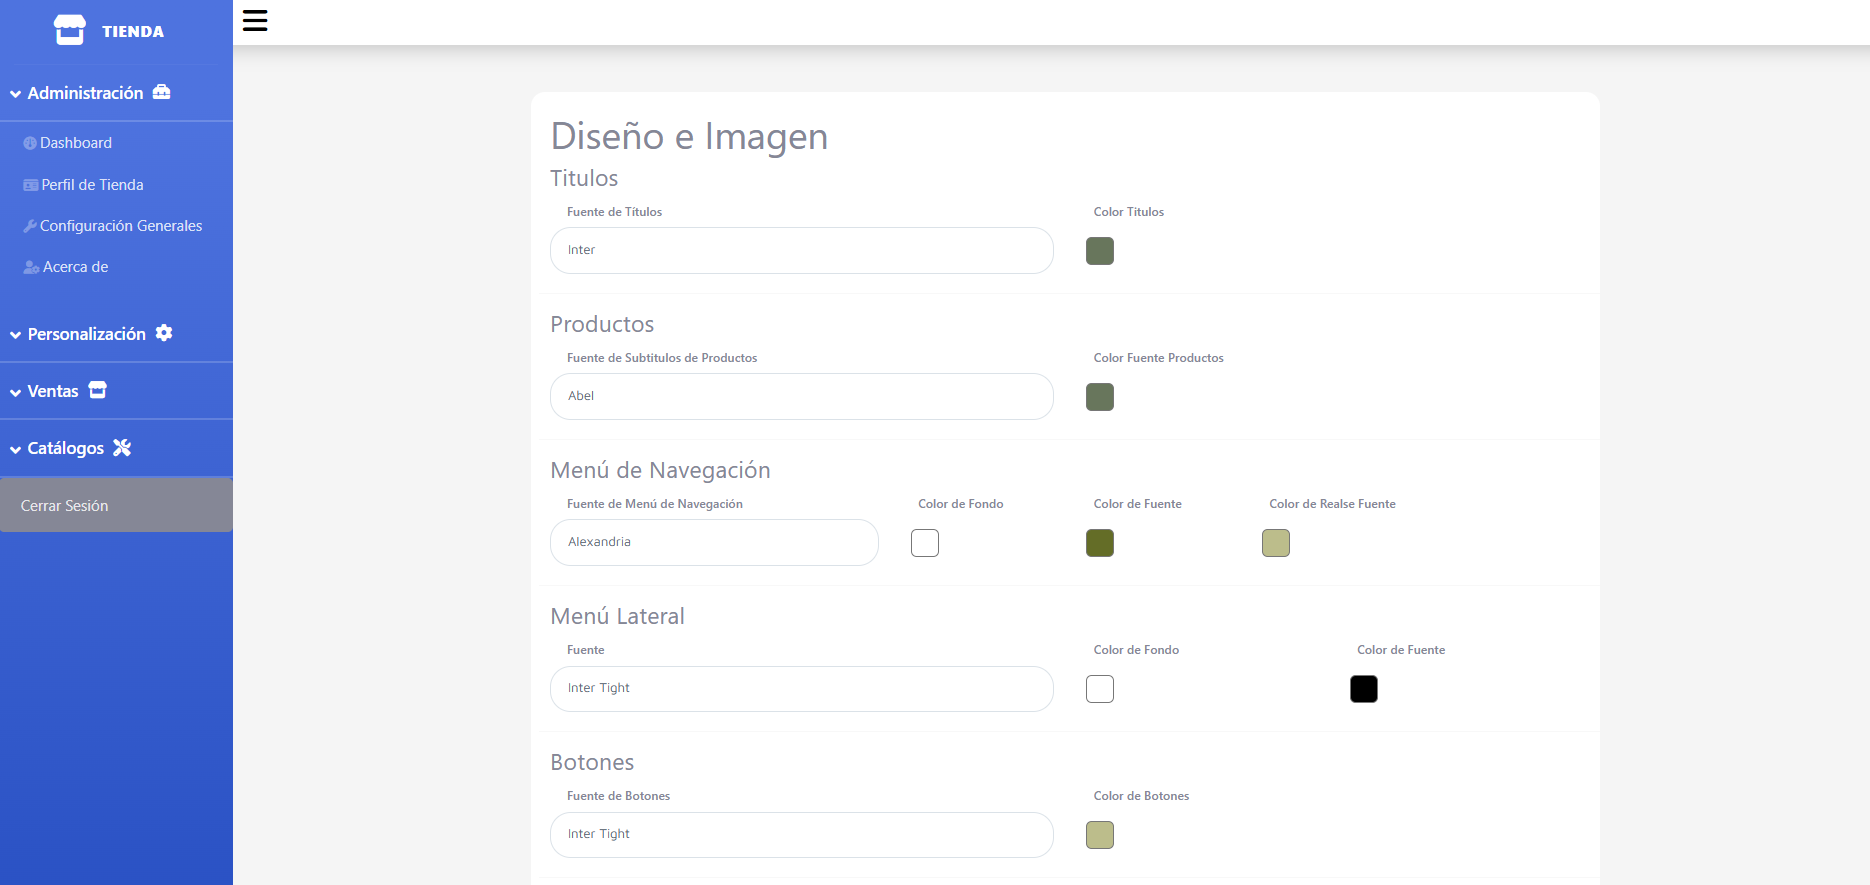Viewport: 1870px width, 885px height.
Task: Click the Fuente de Titulos input field
Action: tap(801, 250)
